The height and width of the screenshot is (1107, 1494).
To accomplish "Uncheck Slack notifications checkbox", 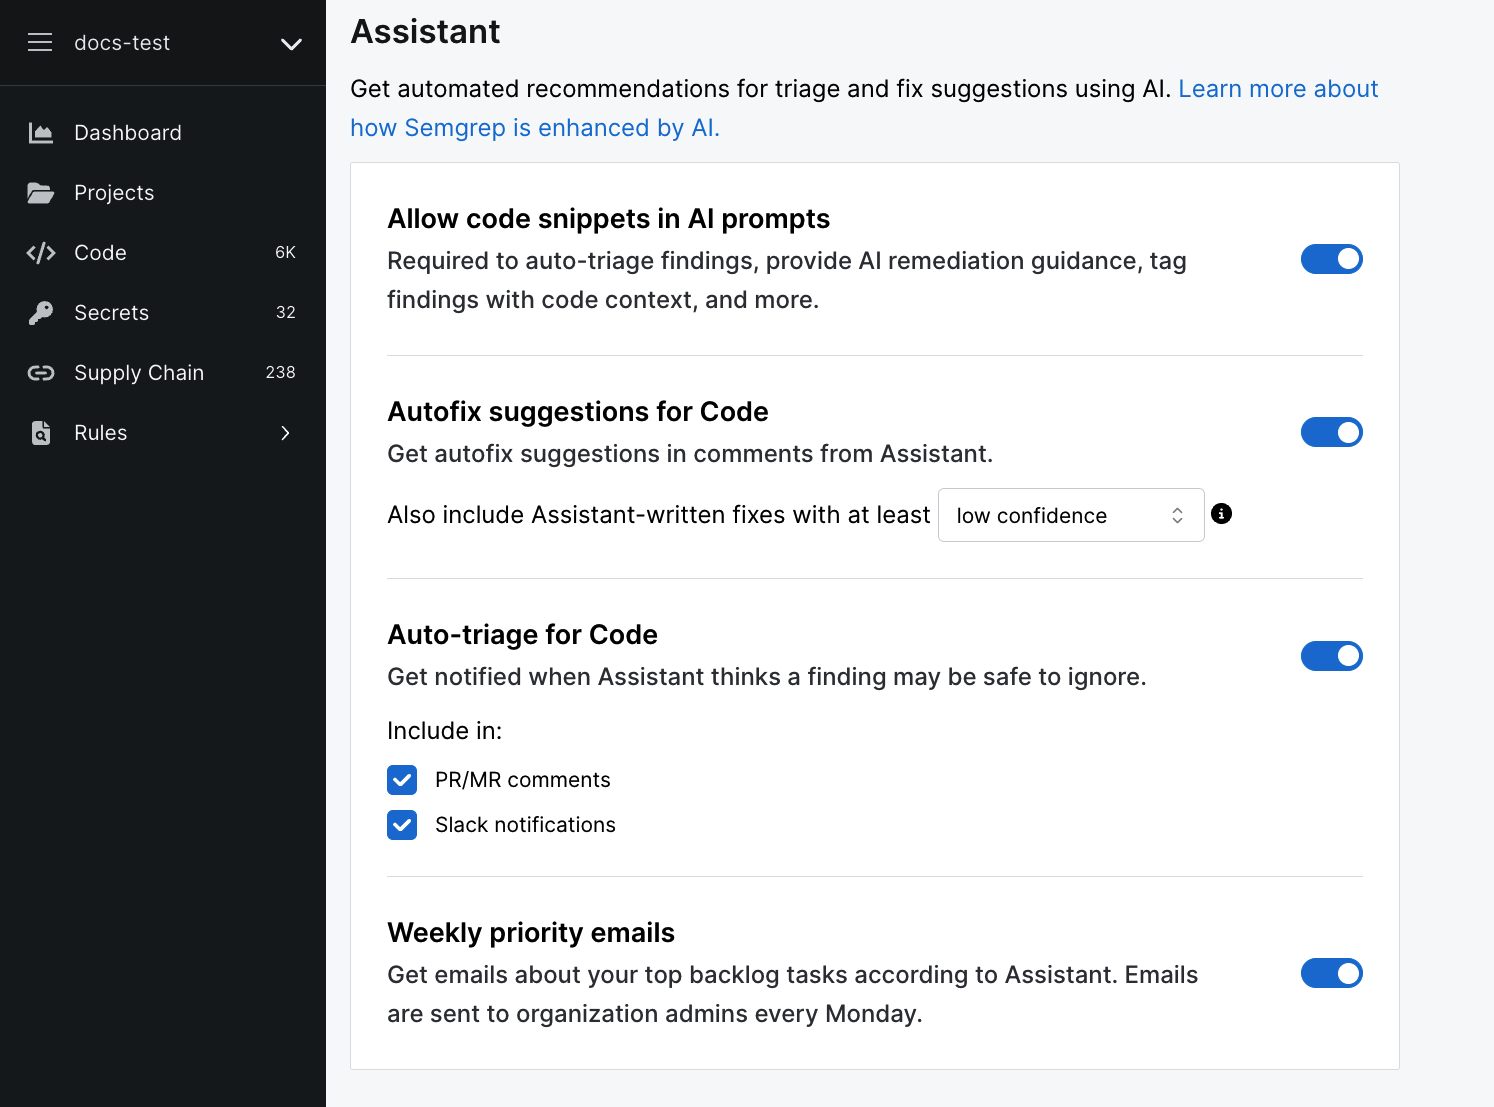I will coord(402,824).
